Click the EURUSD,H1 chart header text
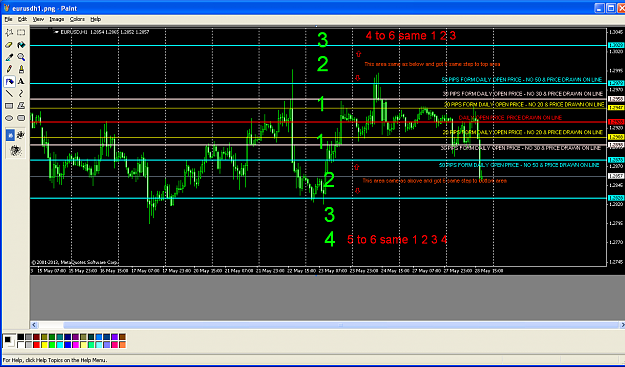This screenshot has height=367, width=625. tap(105, 32)
